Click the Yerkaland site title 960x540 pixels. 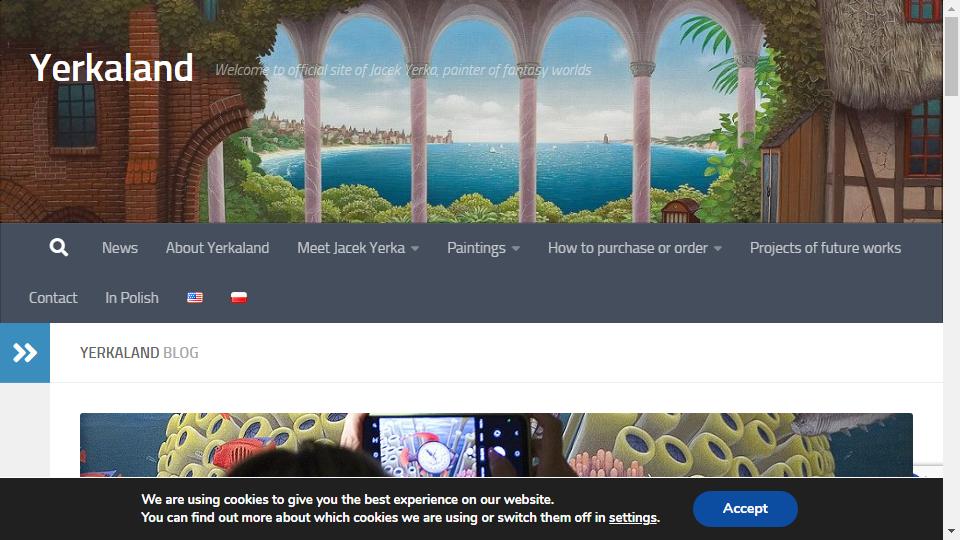point(111,67)
